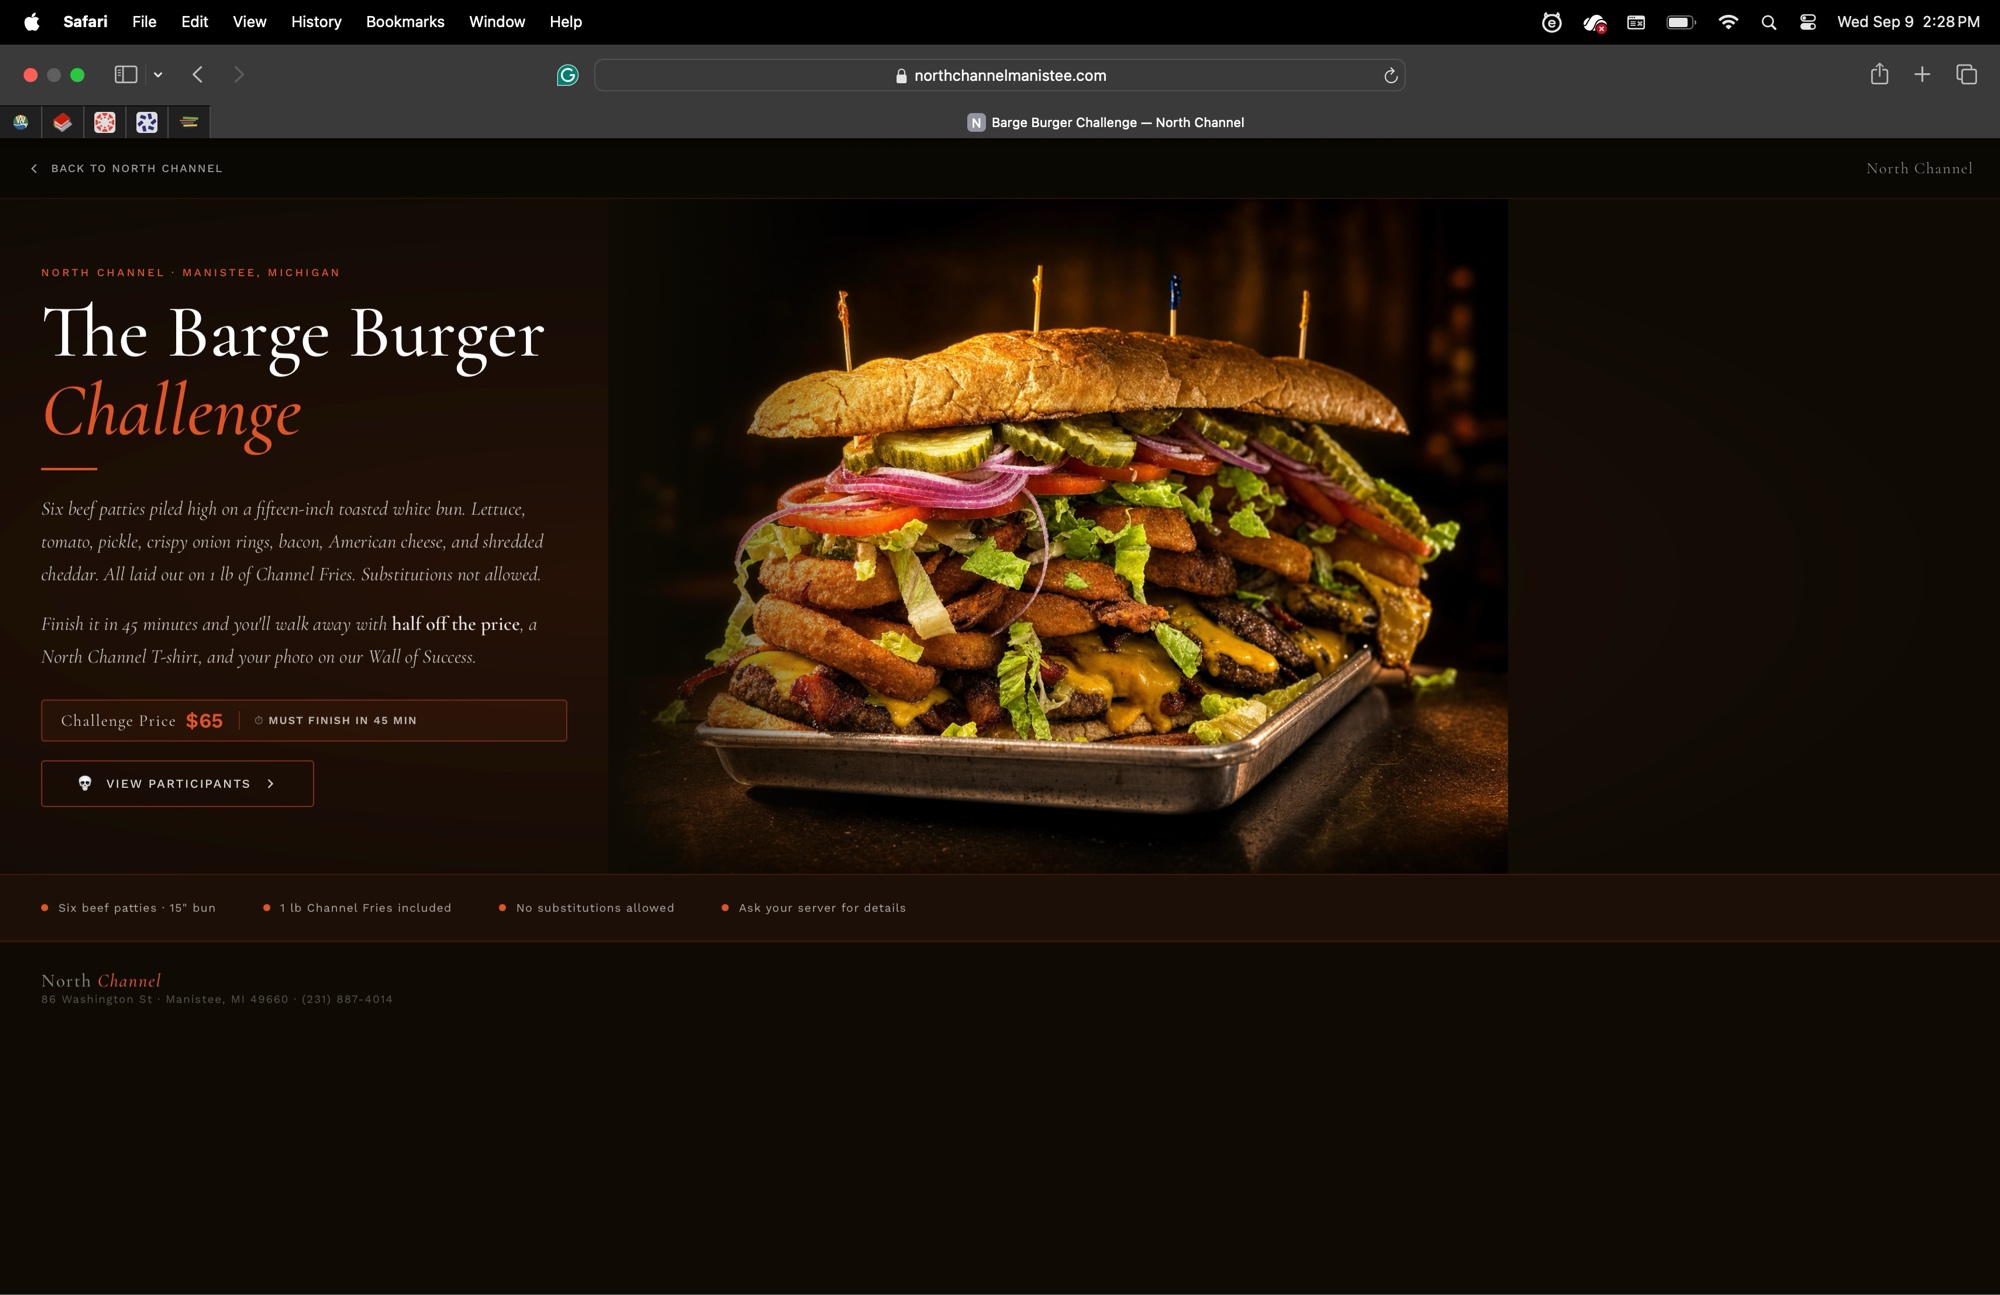Open a new tab with the plus icon

coord(1922,75)
